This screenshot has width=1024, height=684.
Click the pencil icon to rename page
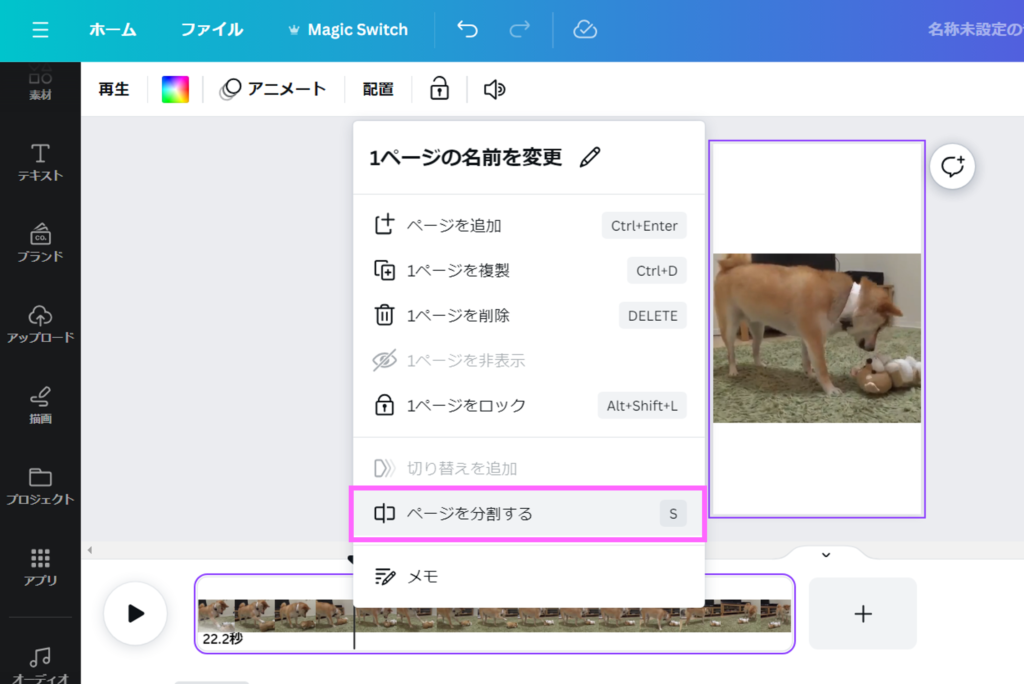590,157
